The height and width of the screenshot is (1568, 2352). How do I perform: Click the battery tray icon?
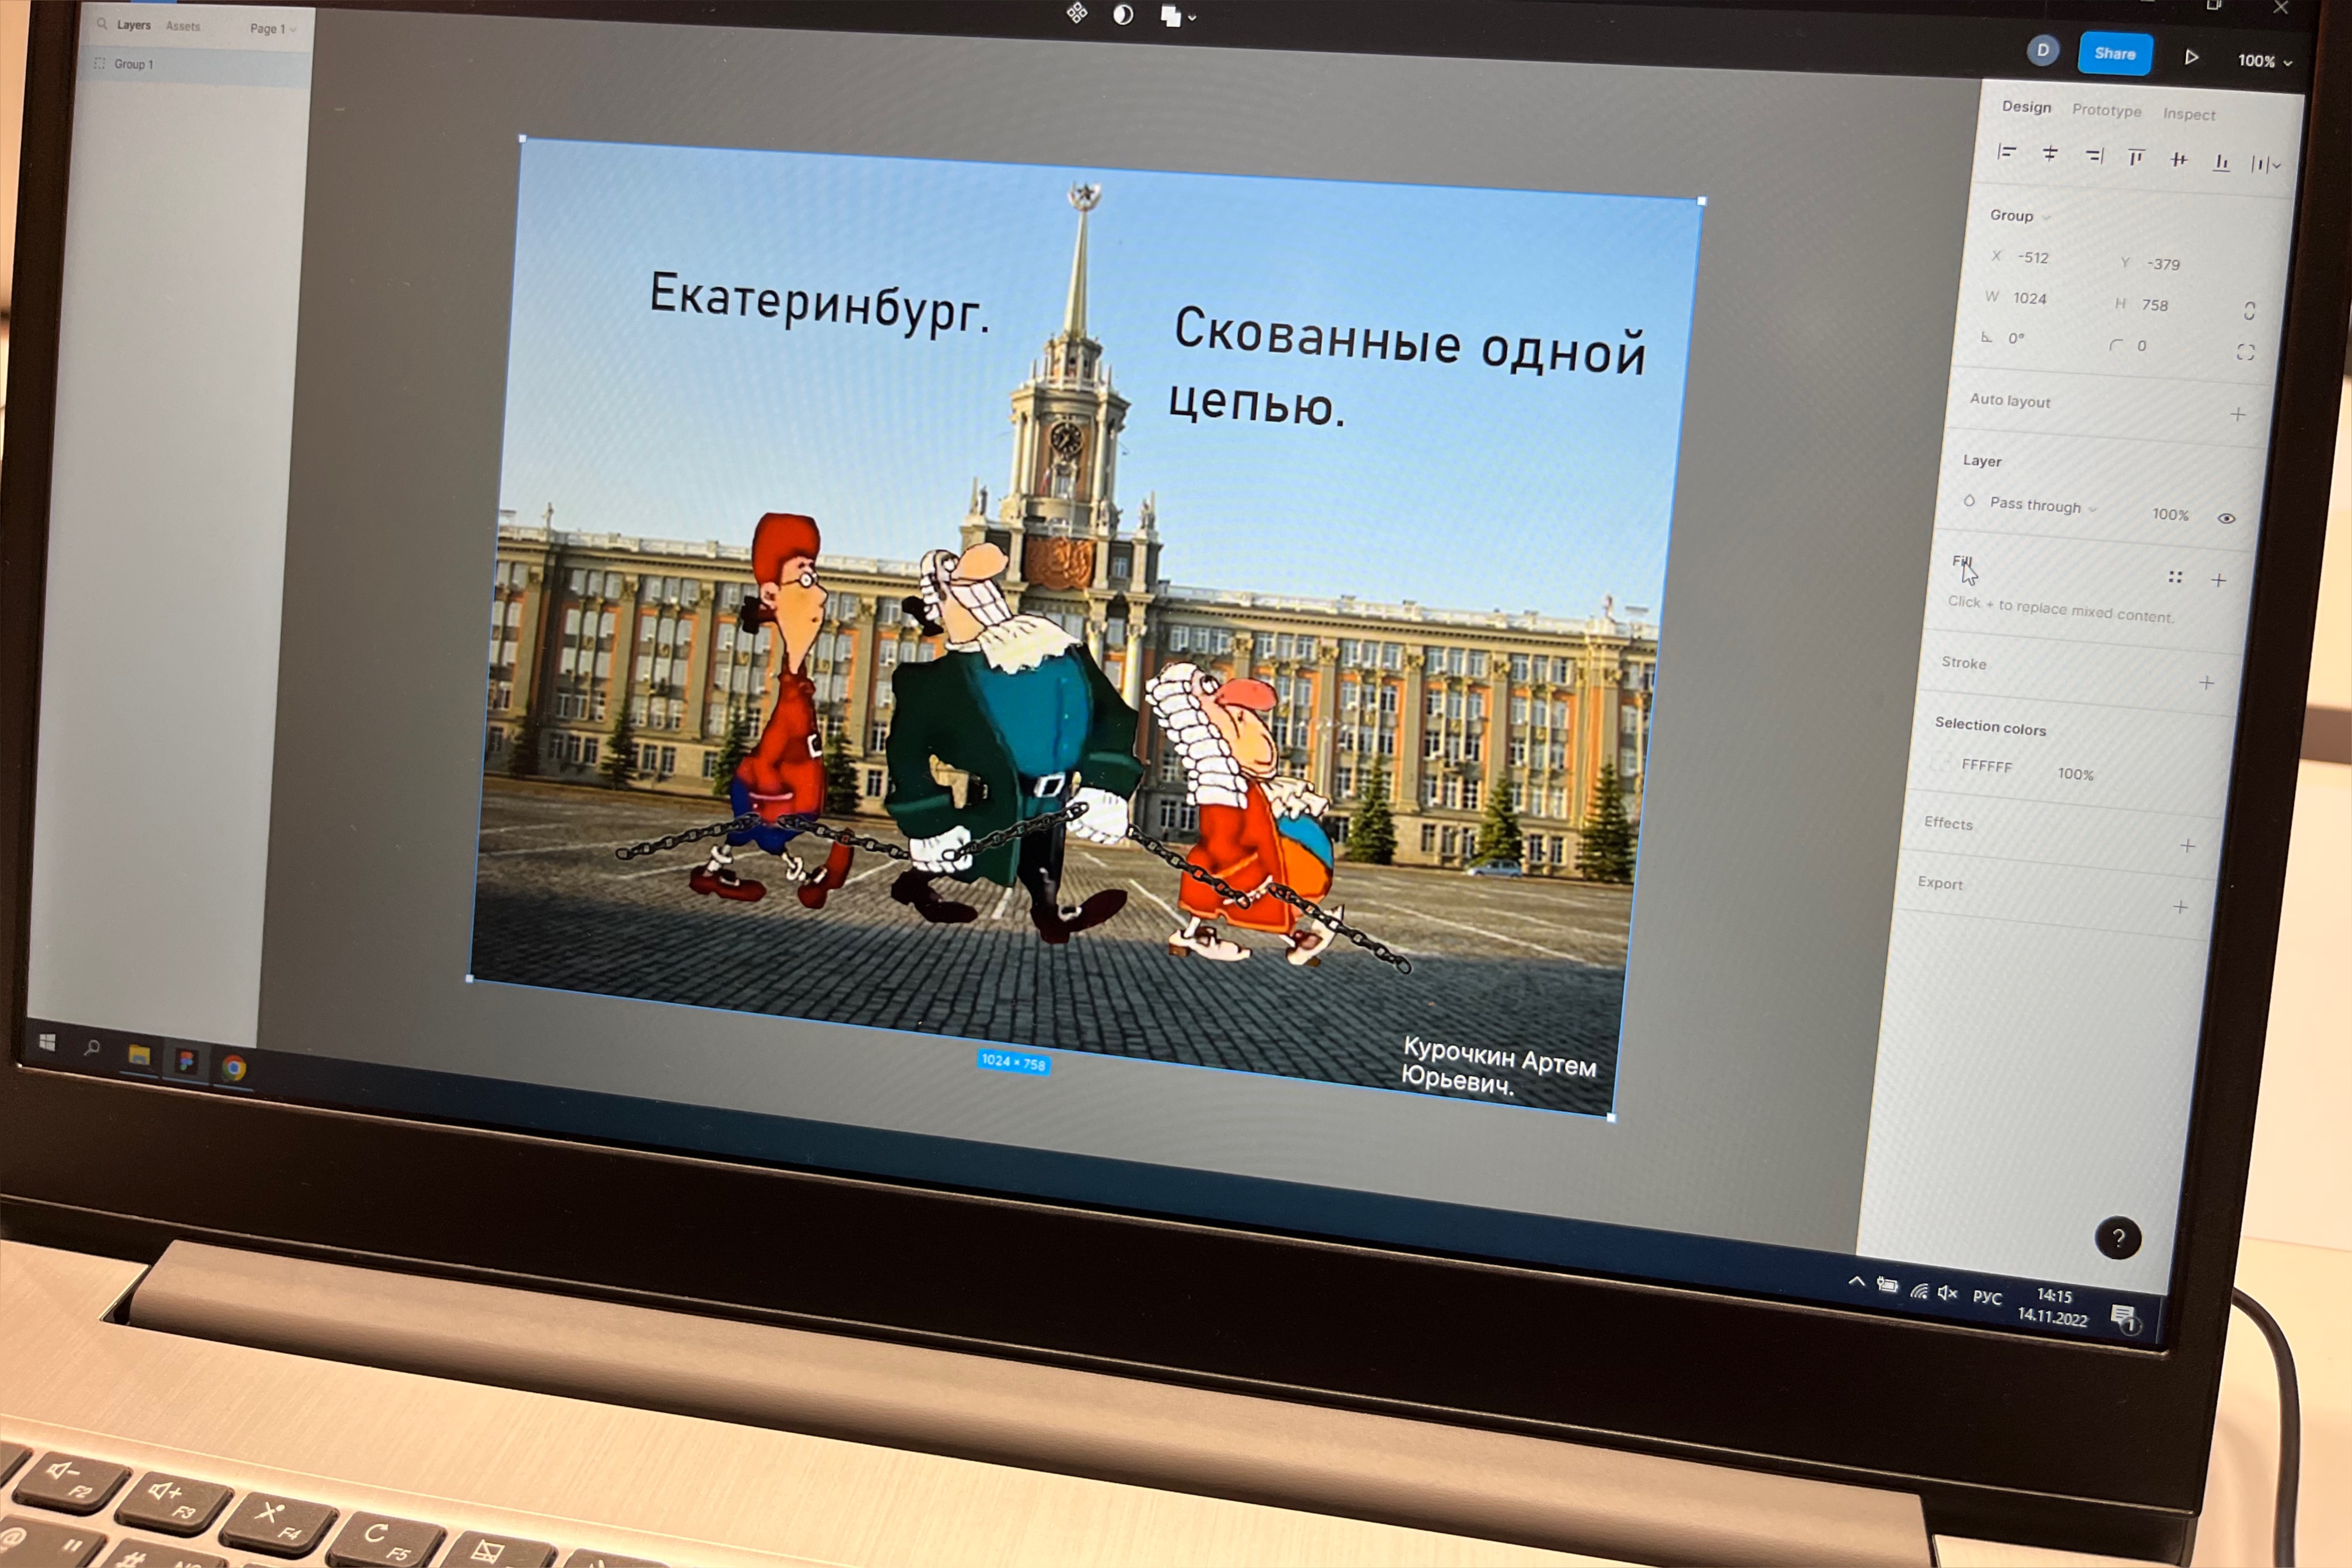coord(1887,1286)
